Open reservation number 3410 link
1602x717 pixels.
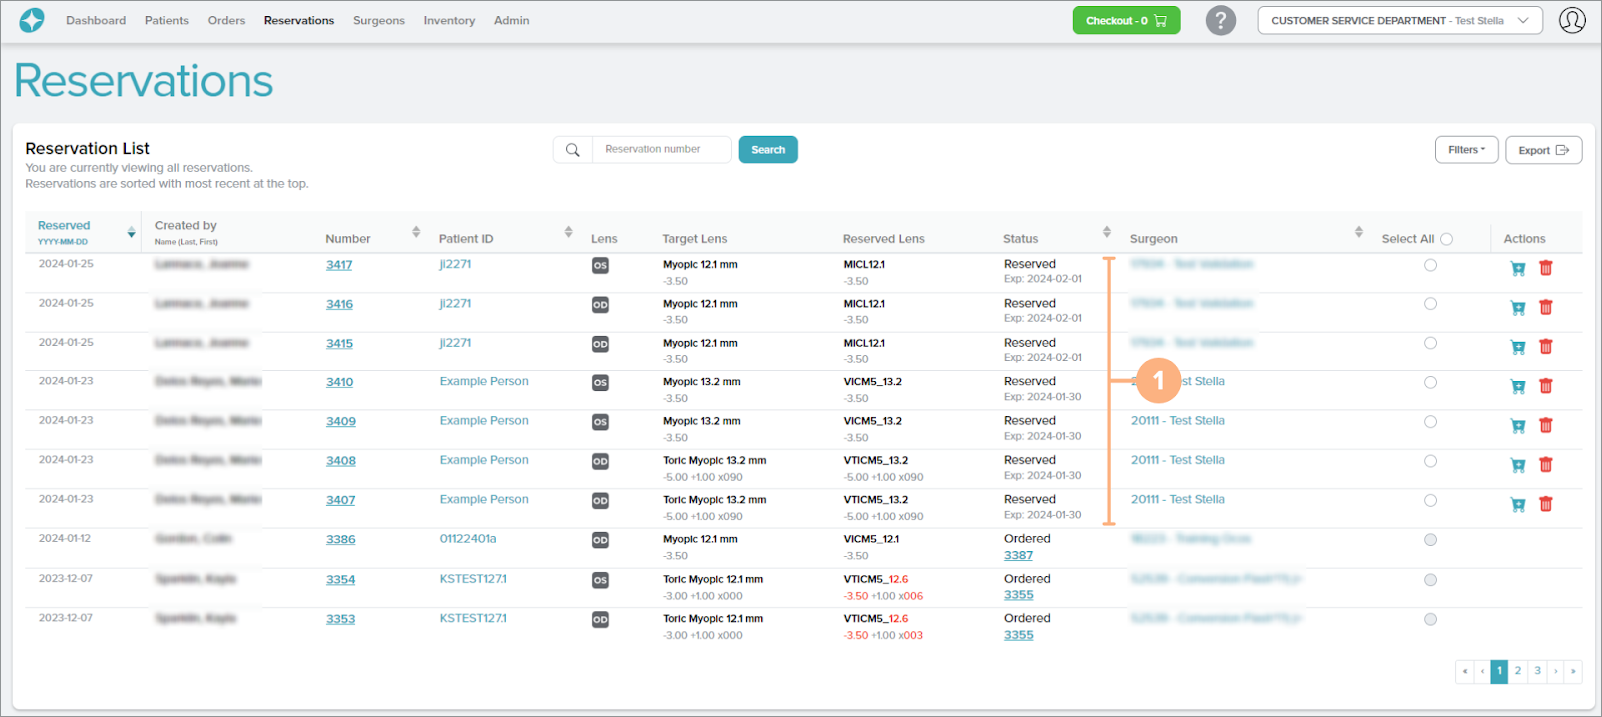(339, 382)
